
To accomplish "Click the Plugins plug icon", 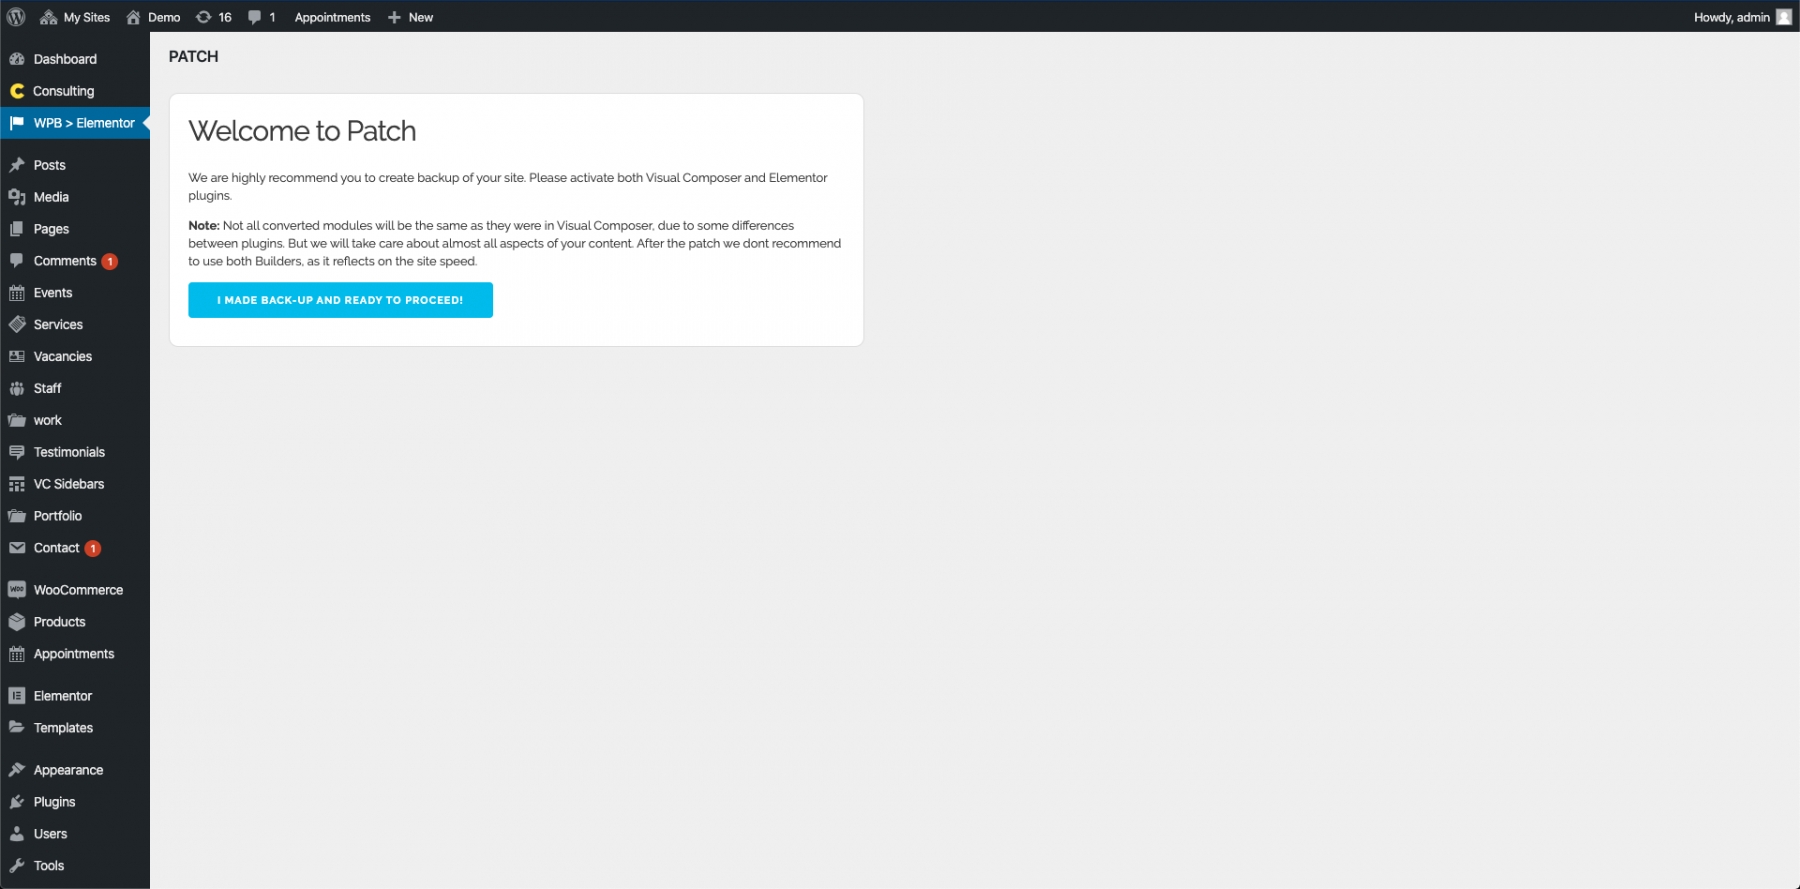I will pos(17,802).
